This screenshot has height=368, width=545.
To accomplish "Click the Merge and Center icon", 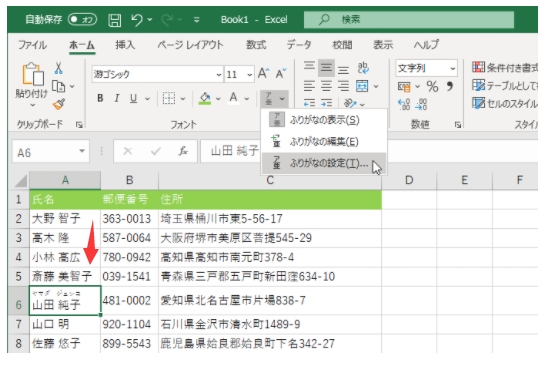I will click(x=362, y=86).
